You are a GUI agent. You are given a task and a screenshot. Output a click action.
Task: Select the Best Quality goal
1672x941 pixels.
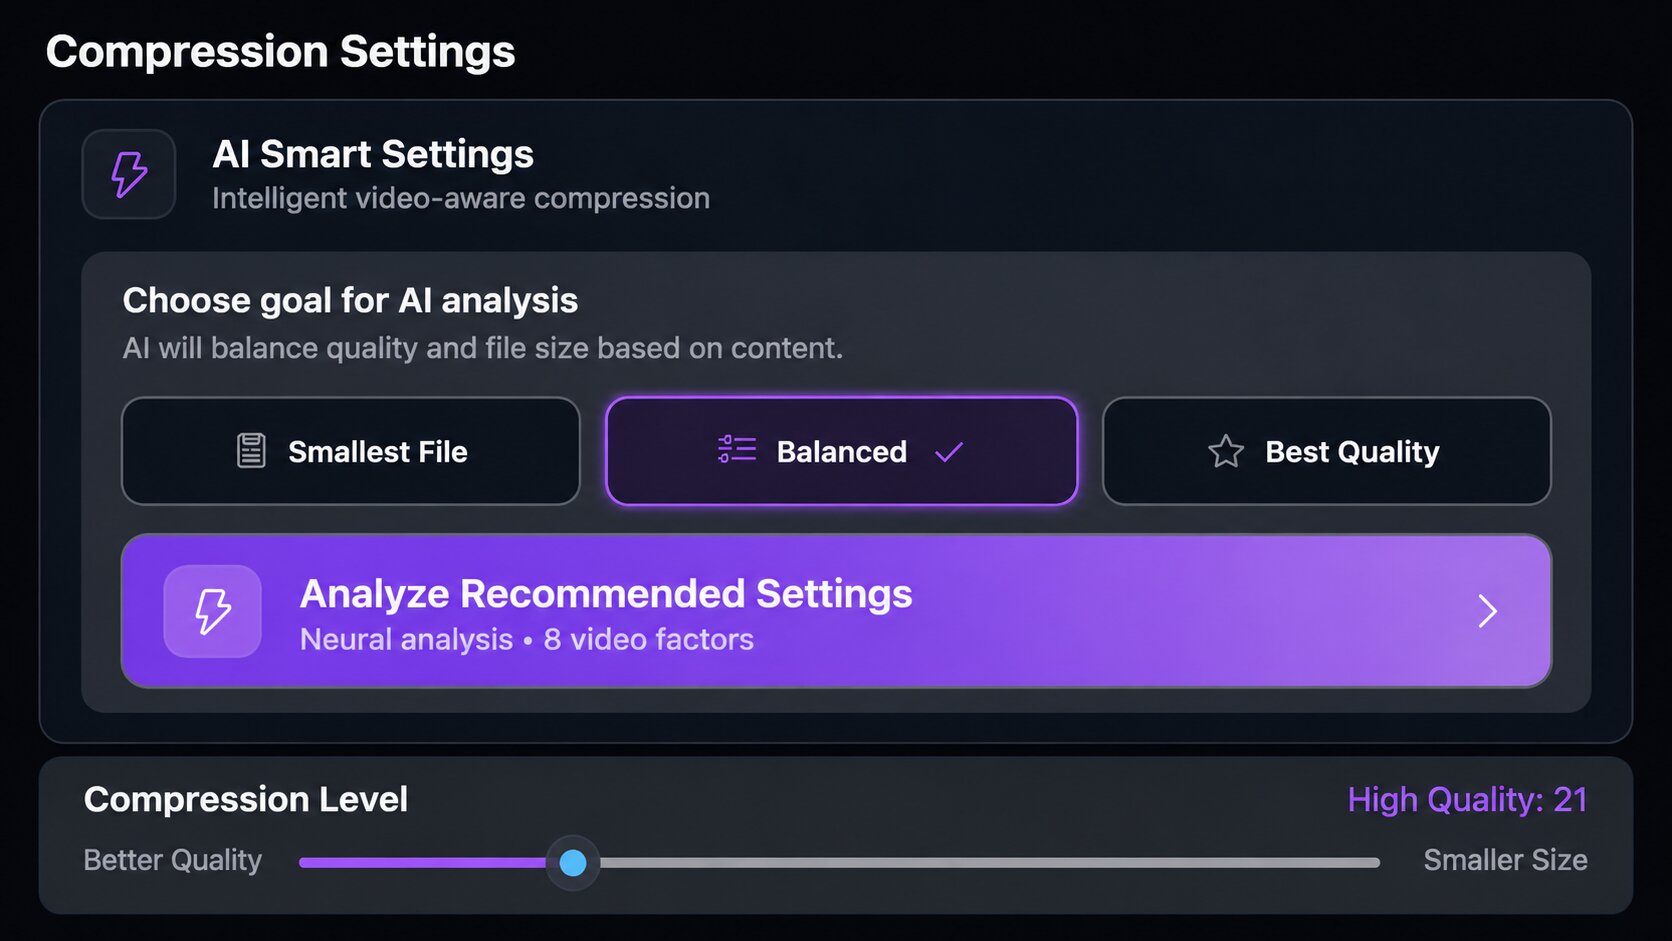[1327, 451]
